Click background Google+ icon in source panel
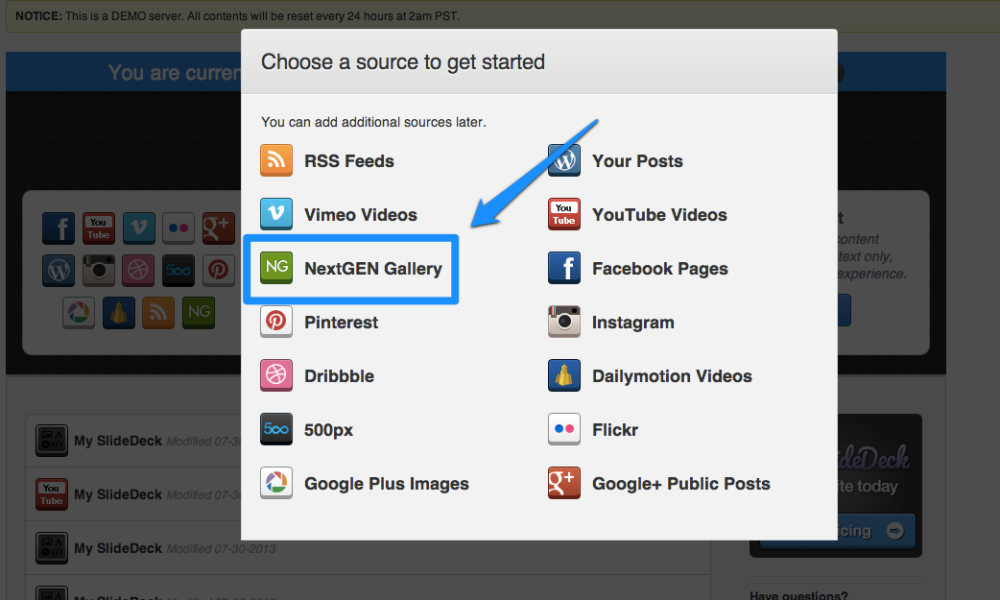The width and height of the screenshot is (1000, 600). coord(218,228)
